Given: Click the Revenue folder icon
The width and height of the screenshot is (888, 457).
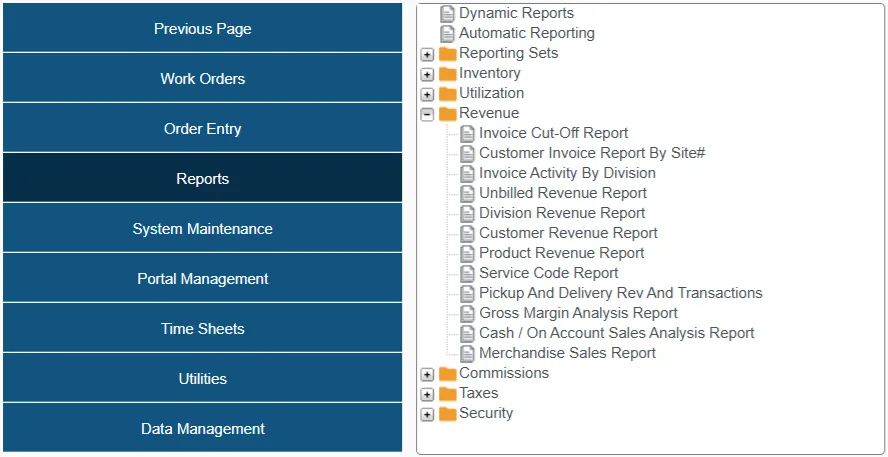Looking at the screenshot, I should point(447,114).
